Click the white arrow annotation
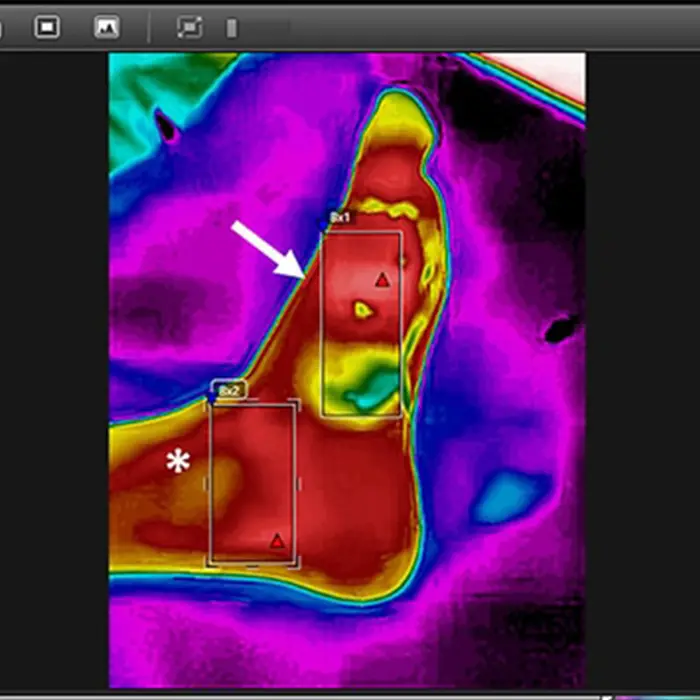Image resolution: width=700 pixels, height=700 pixels. (268, 249)
